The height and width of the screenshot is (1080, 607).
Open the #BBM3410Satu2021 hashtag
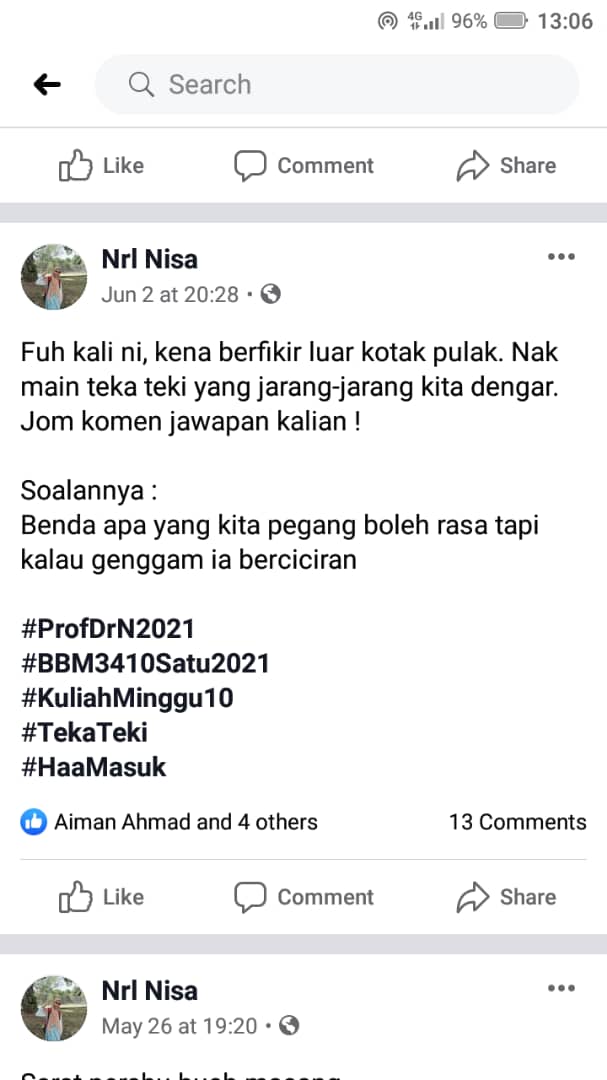145,663
